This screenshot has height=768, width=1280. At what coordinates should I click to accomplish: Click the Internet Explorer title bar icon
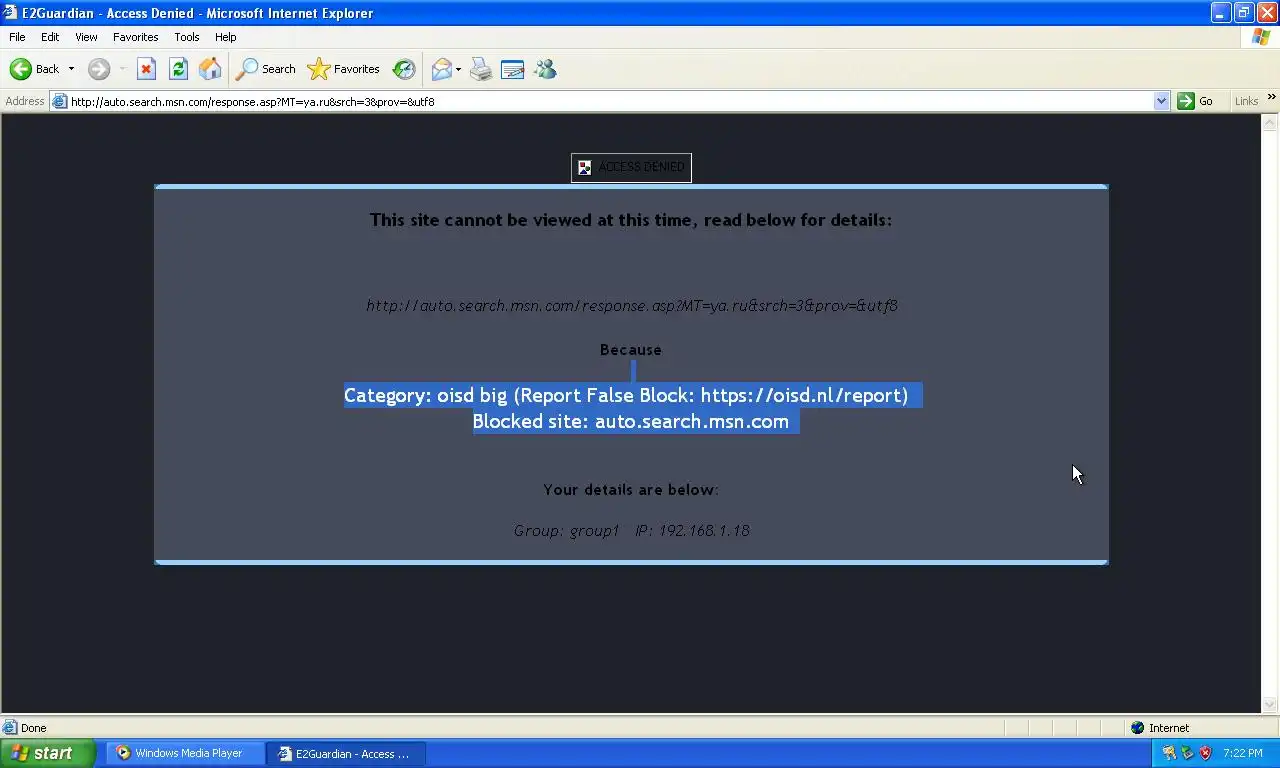[11, 13]
